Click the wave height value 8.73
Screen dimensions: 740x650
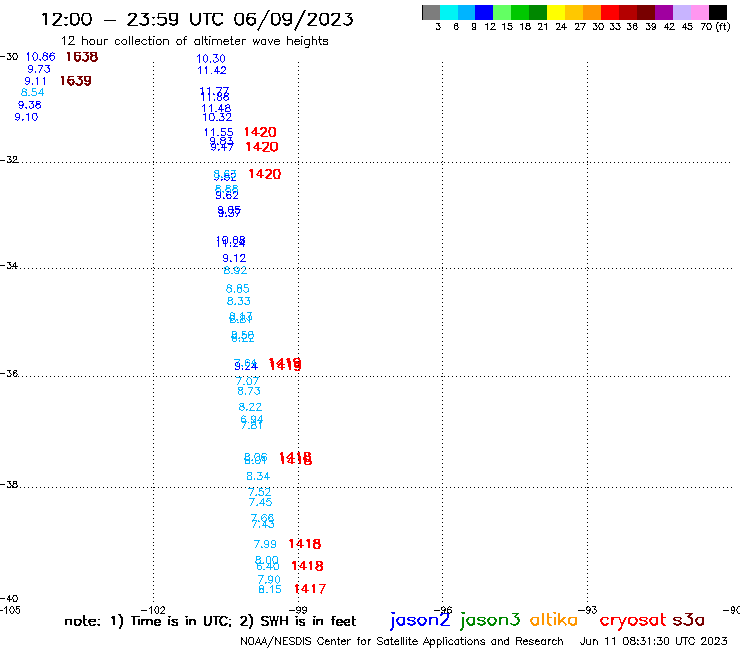point(249,391)
